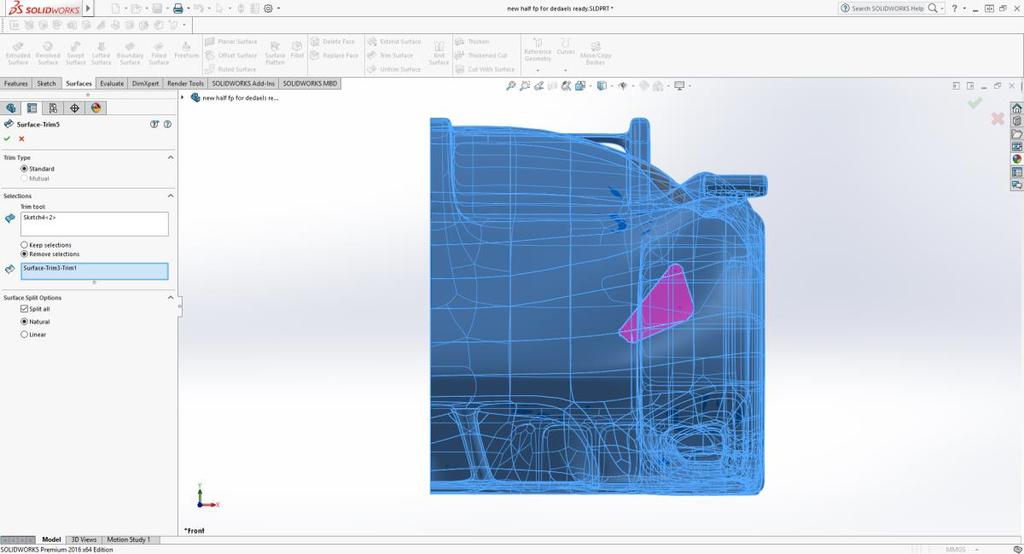Click the search magnifier in the help box
The width and height of the screenshot is (1024, 554).
[x=933, y=8]
